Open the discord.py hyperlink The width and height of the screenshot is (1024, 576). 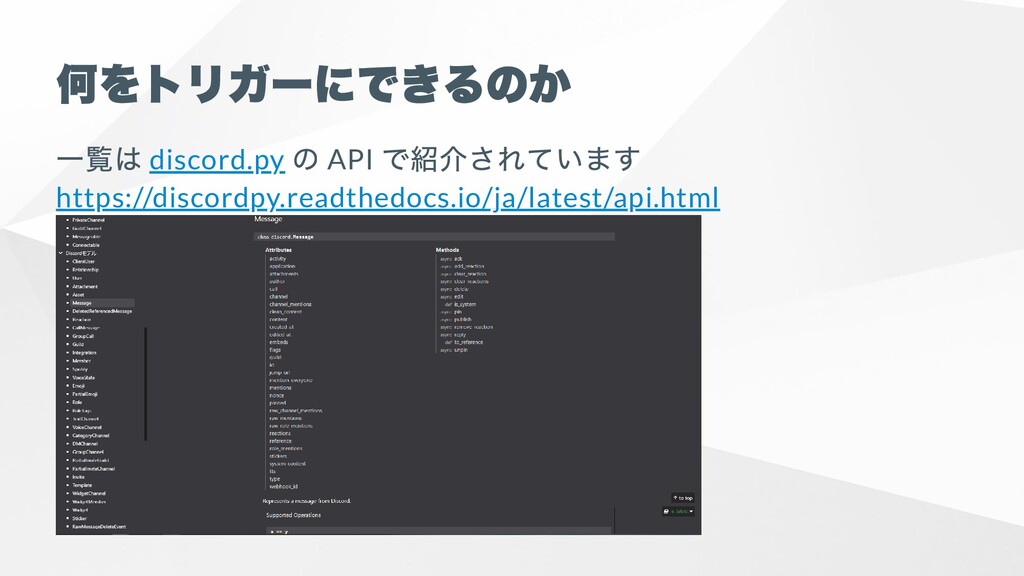pyautogui.click(x=217, y=160)
